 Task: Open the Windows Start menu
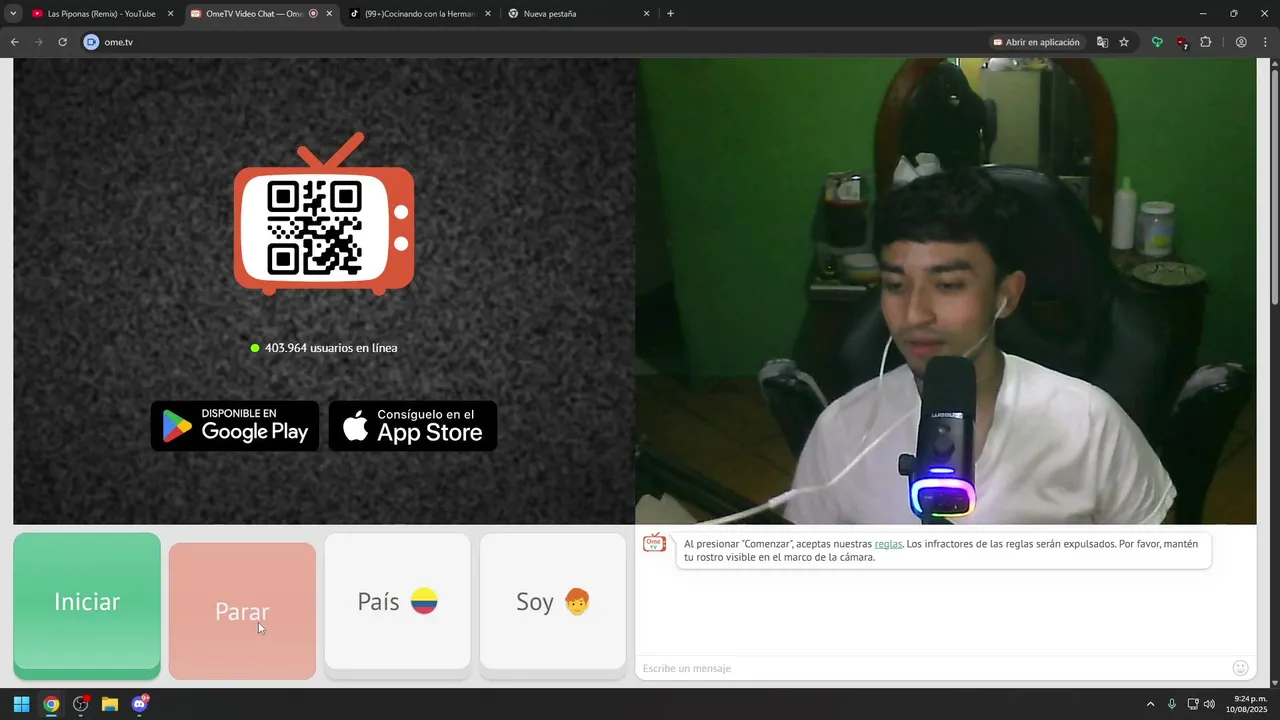pos(21,704)
